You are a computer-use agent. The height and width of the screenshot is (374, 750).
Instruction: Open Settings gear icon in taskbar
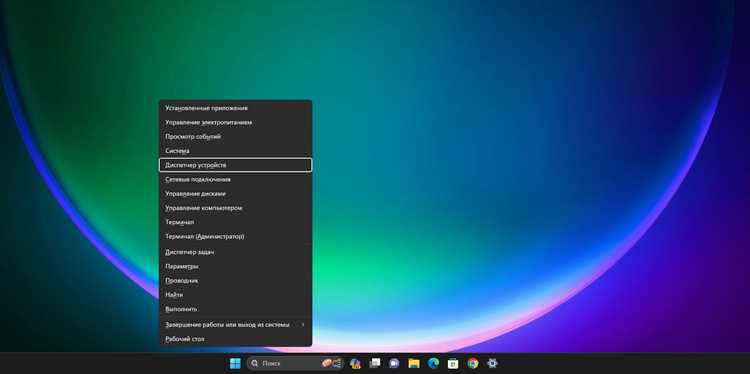(492, 363)
